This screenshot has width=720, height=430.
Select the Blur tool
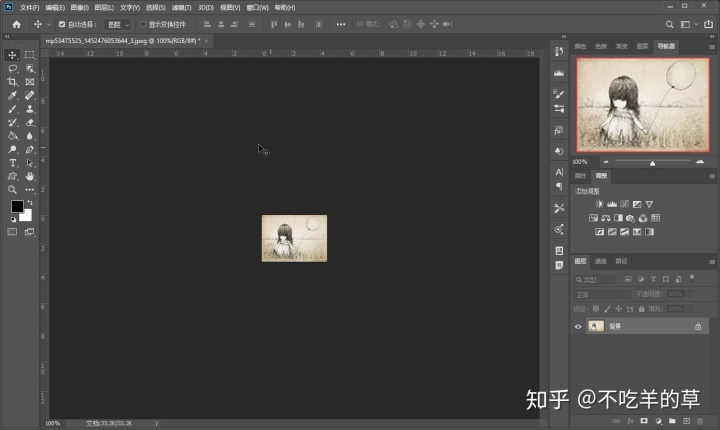[30, 136]
